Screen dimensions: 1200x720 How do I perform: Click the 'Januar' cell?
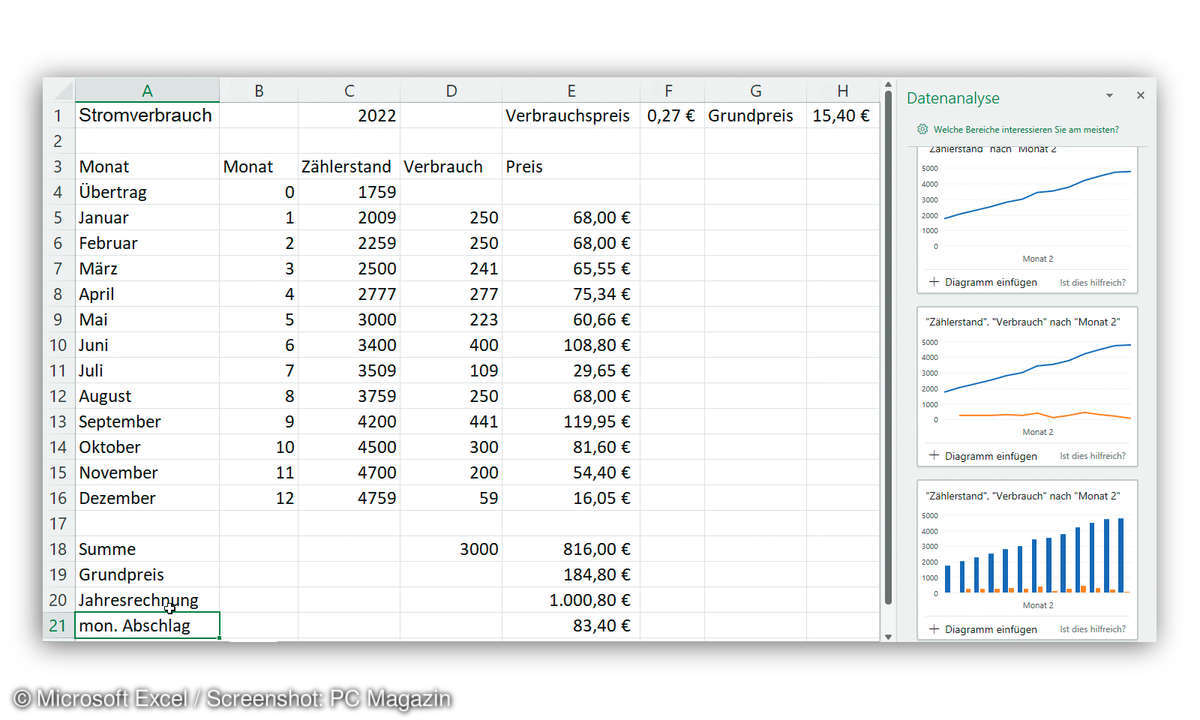147,217
